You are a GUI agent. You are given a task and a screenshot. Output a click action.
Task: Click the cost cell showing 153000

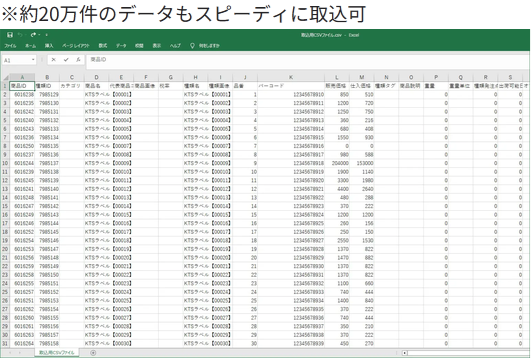(x=362, y=163)
